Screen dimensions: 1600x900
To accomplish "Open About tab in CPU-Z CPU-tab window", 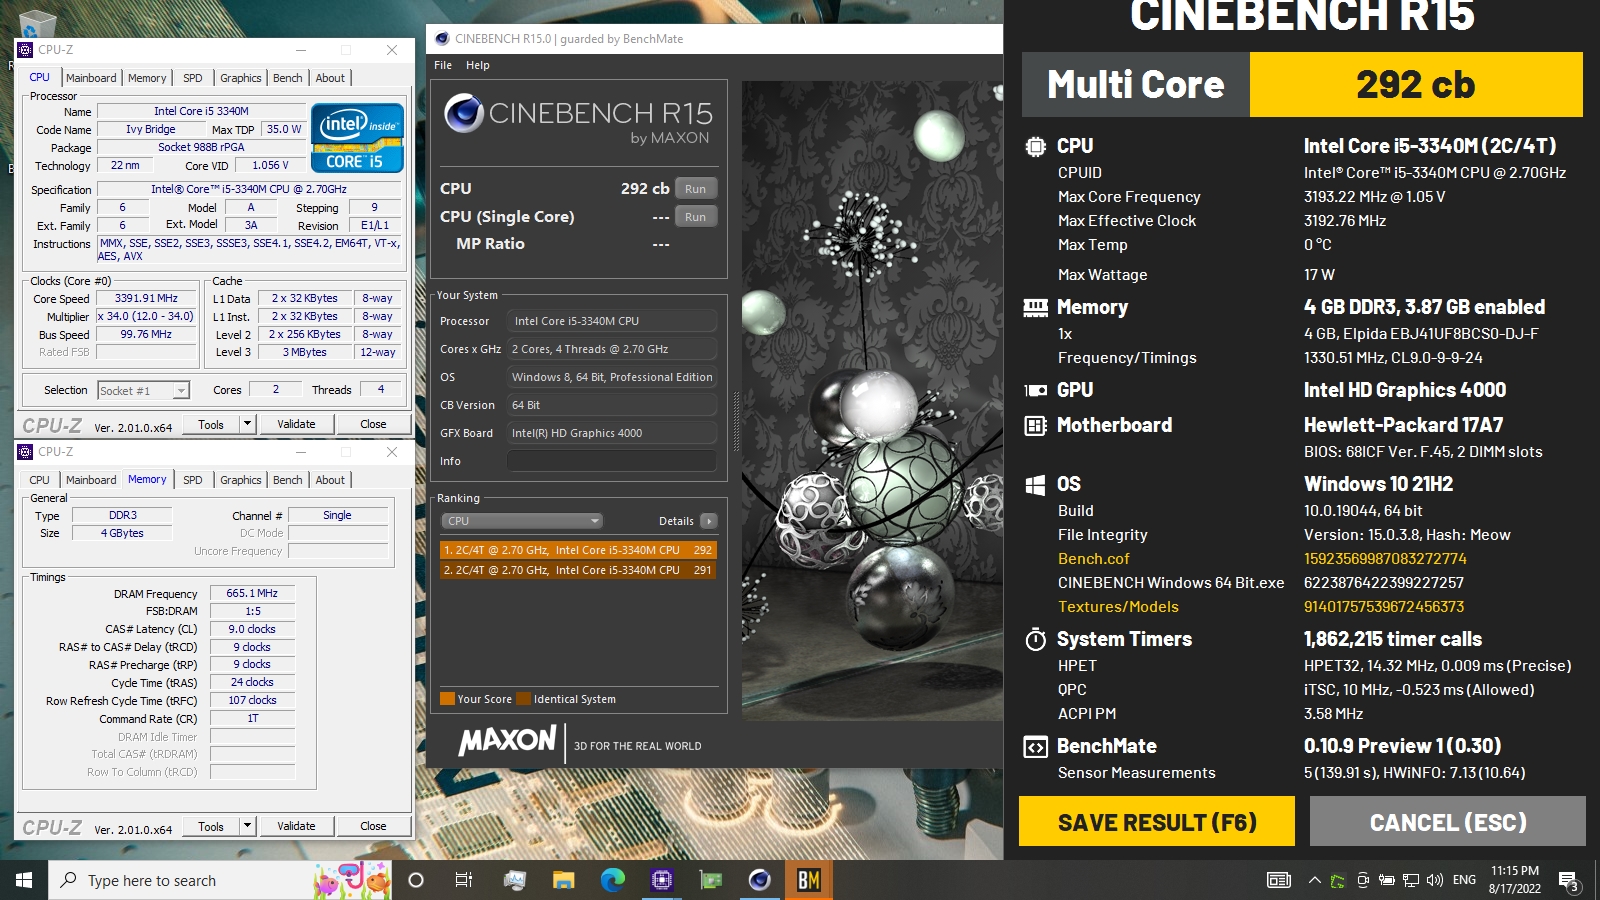I will click(x=330, y=78).
